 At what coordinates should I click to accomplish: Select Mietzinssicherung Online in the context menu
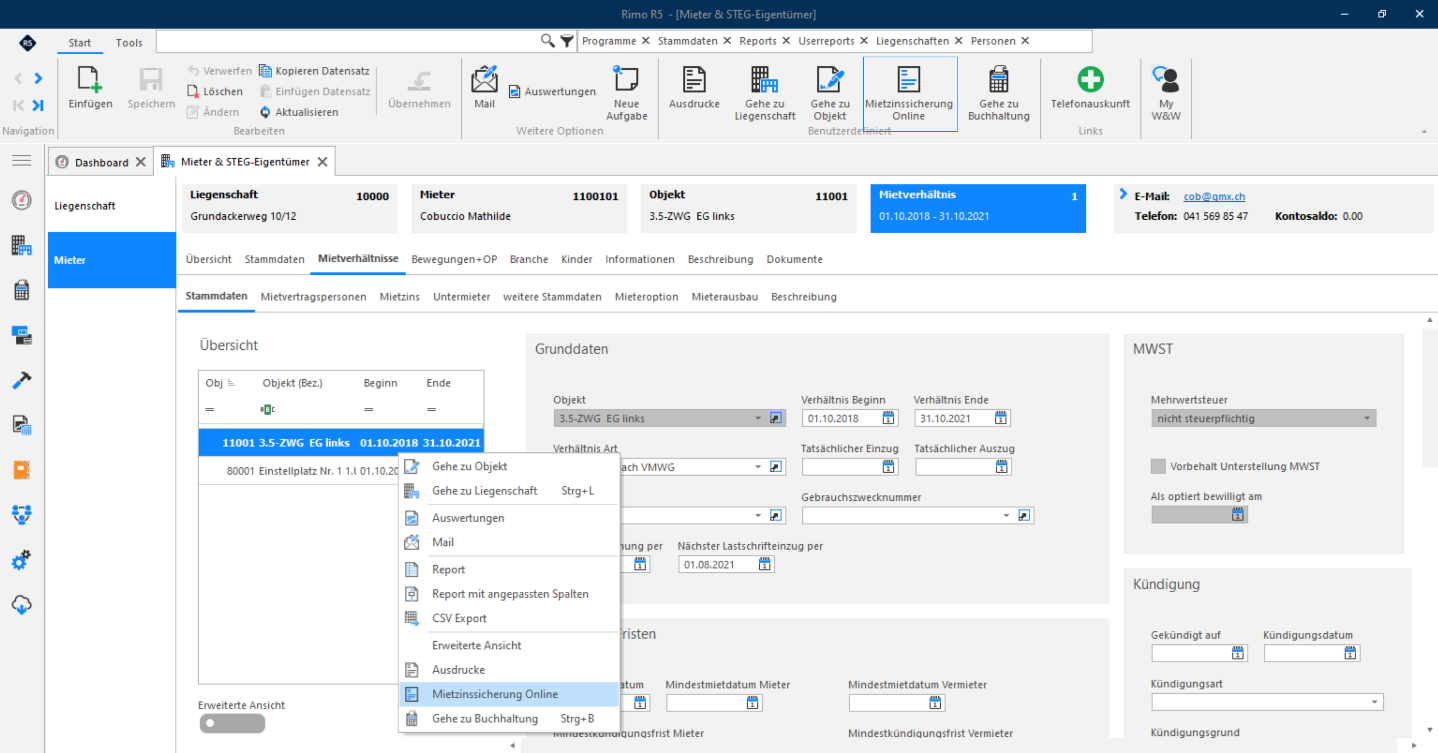click(509, 694)
